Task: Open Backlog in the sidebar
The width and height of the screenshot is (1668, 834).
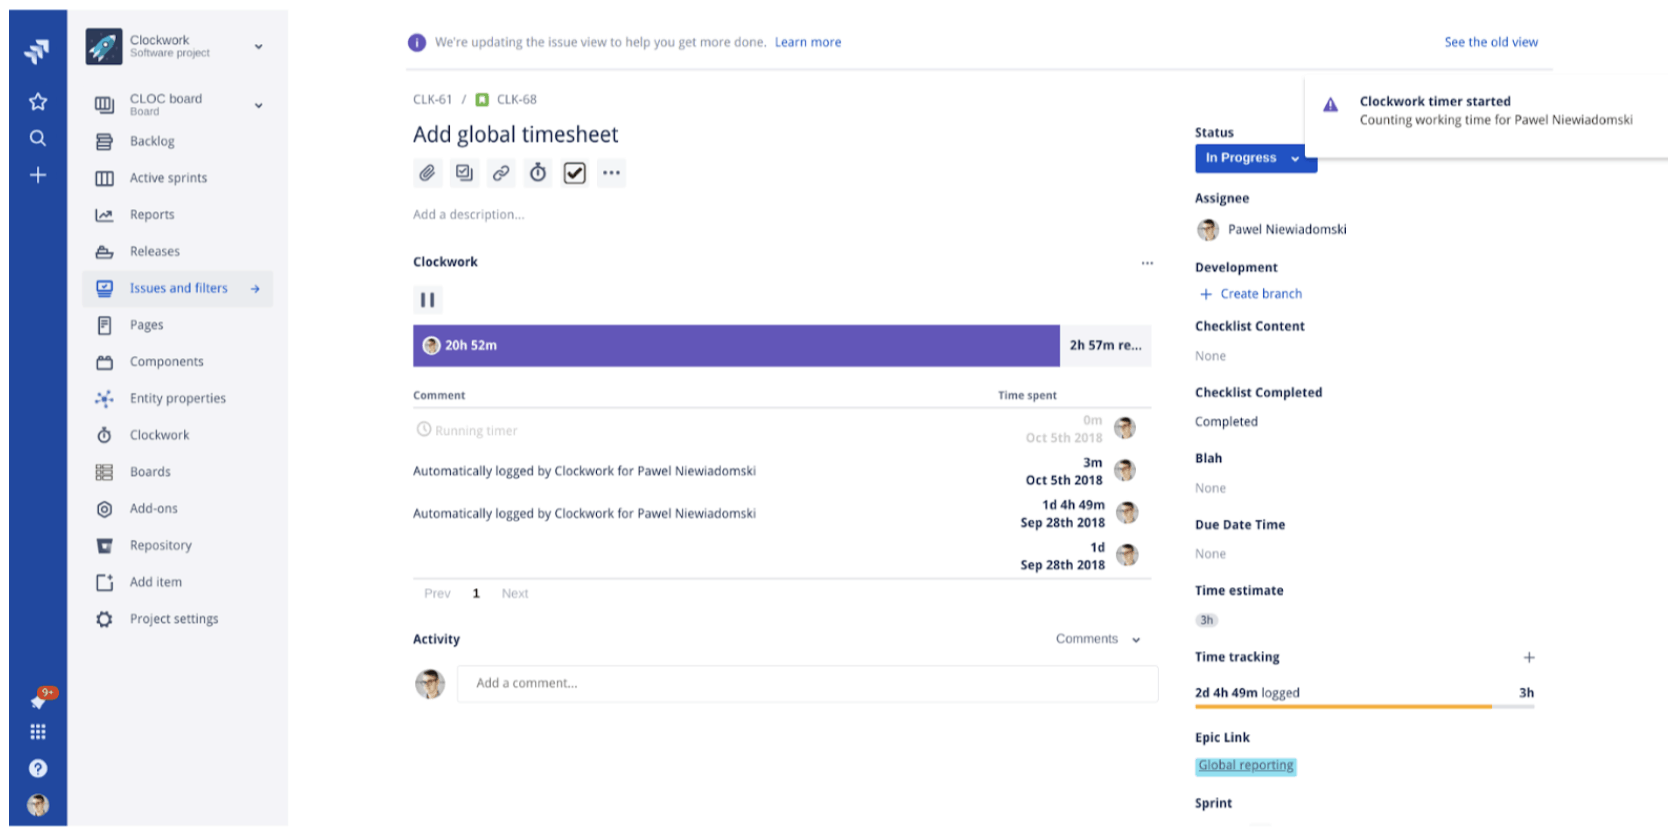Action: [x=178, y=141]
